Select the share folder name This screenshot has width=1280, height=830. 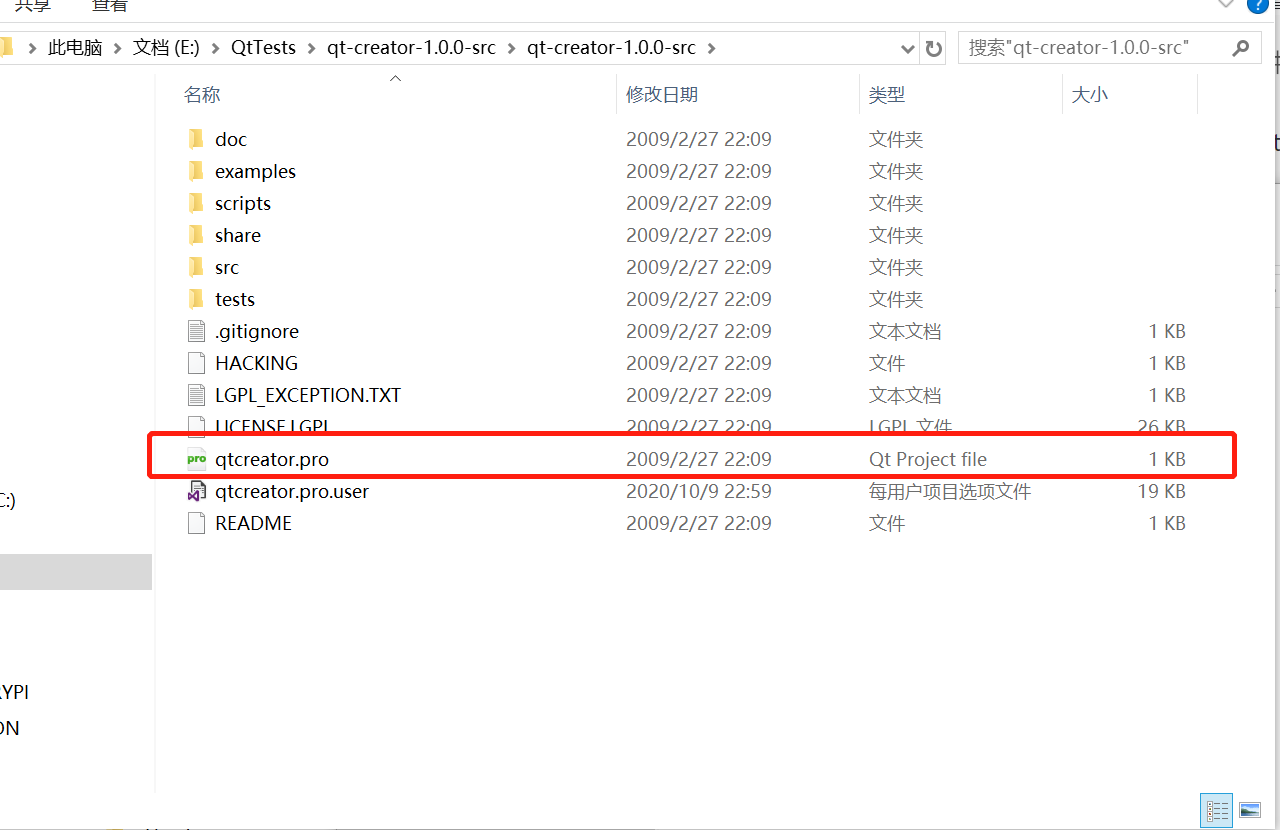pos(238,235)
